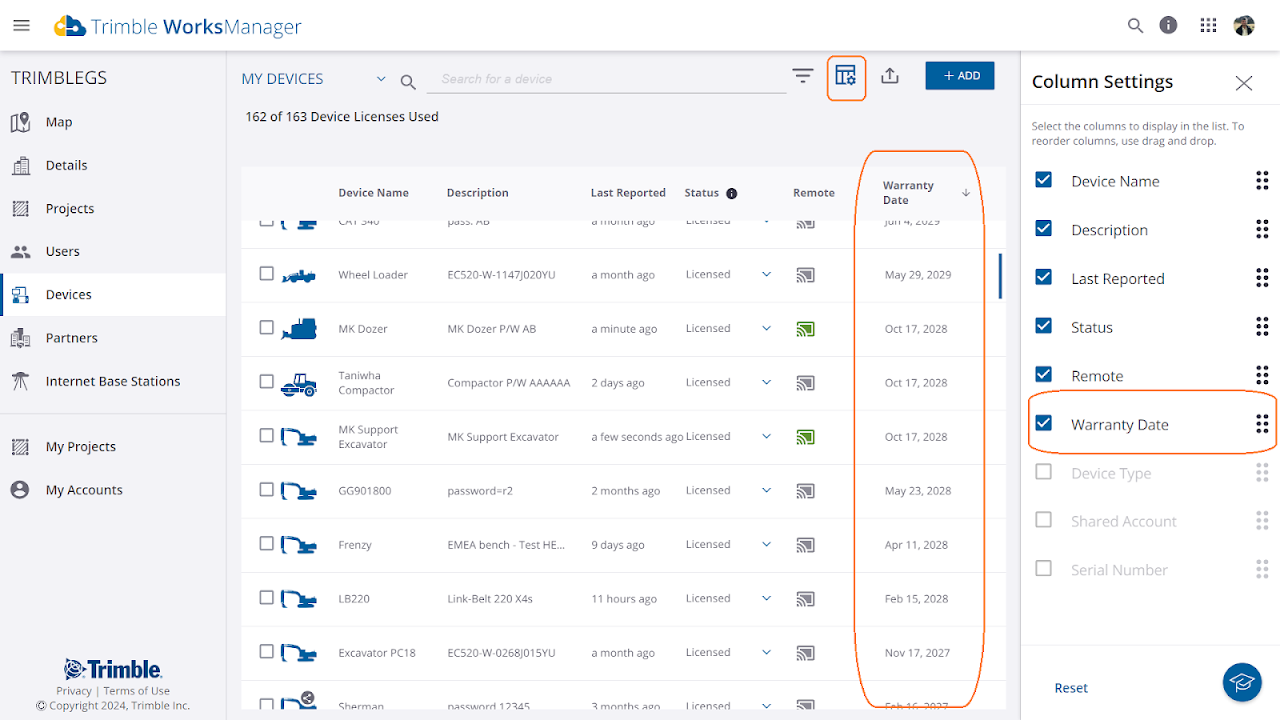Select the Wheel Loader row checkbox
Screen dimensions: 1280x720
[x=266, y=273]
